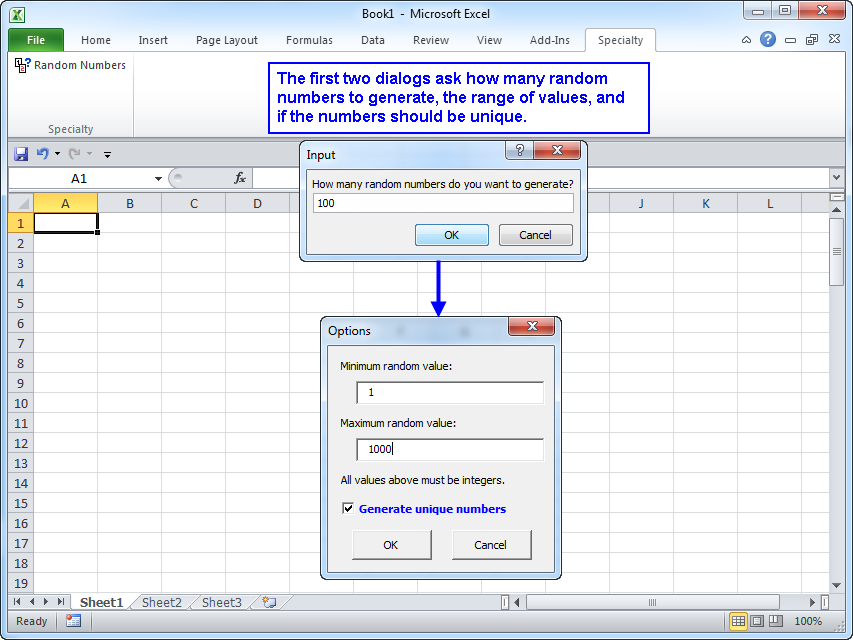Switch to Sheet2 worksheet tab

point(161,602)
